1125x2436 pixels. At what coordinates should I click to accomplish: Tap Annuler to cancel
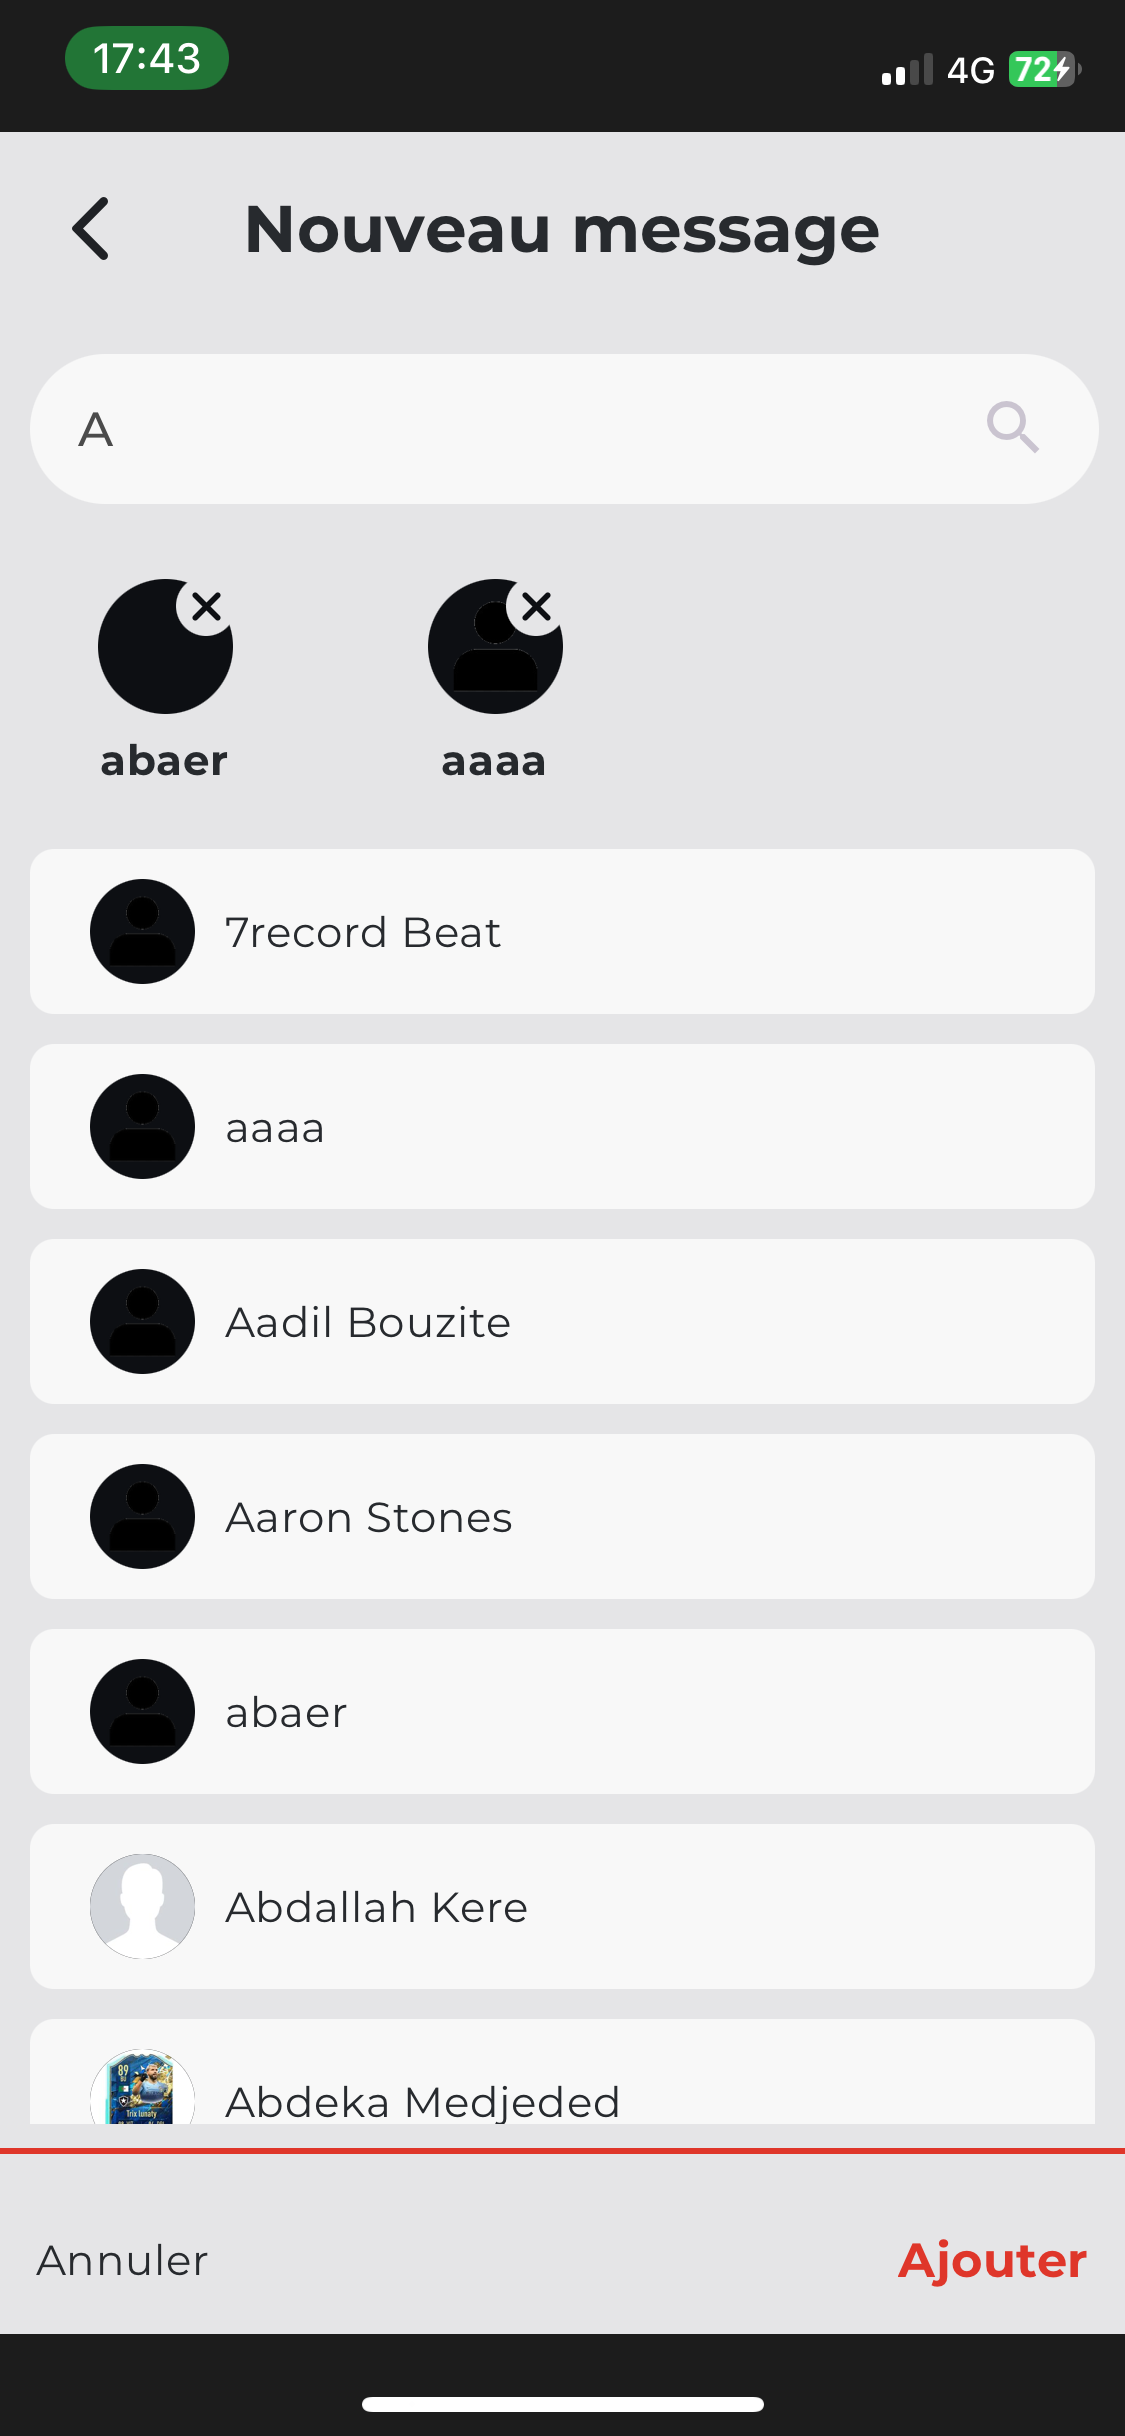click(x=122, y=2261)
